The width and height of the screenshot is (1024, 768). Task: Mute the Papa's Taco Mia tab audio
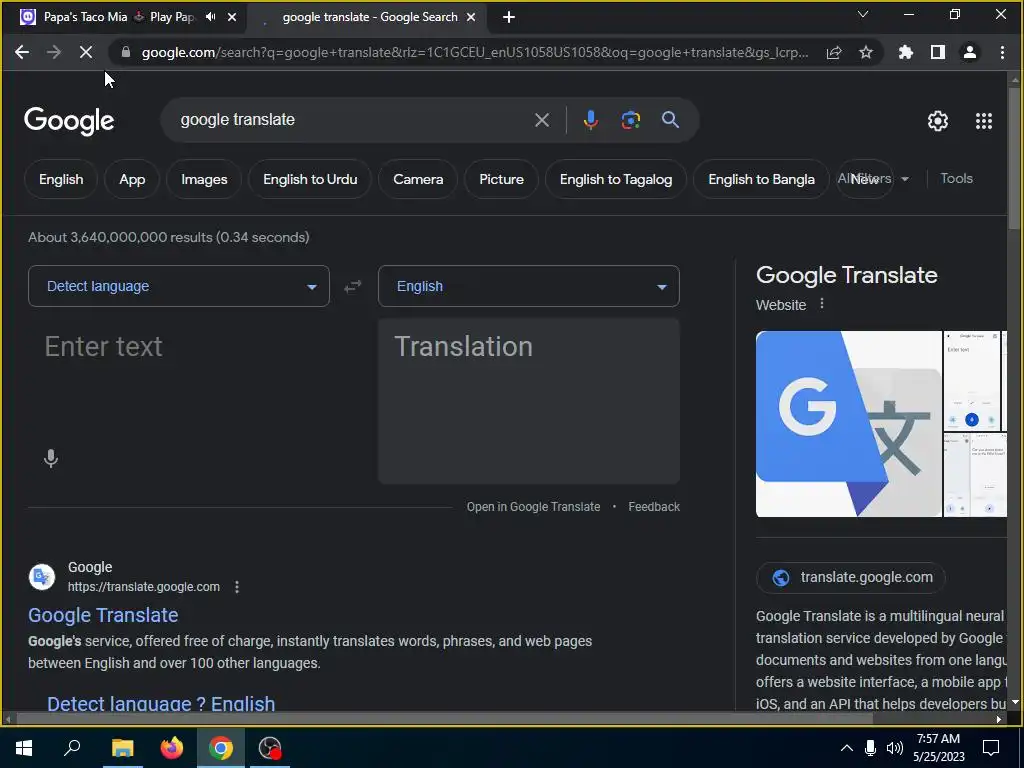pos(210,17)
